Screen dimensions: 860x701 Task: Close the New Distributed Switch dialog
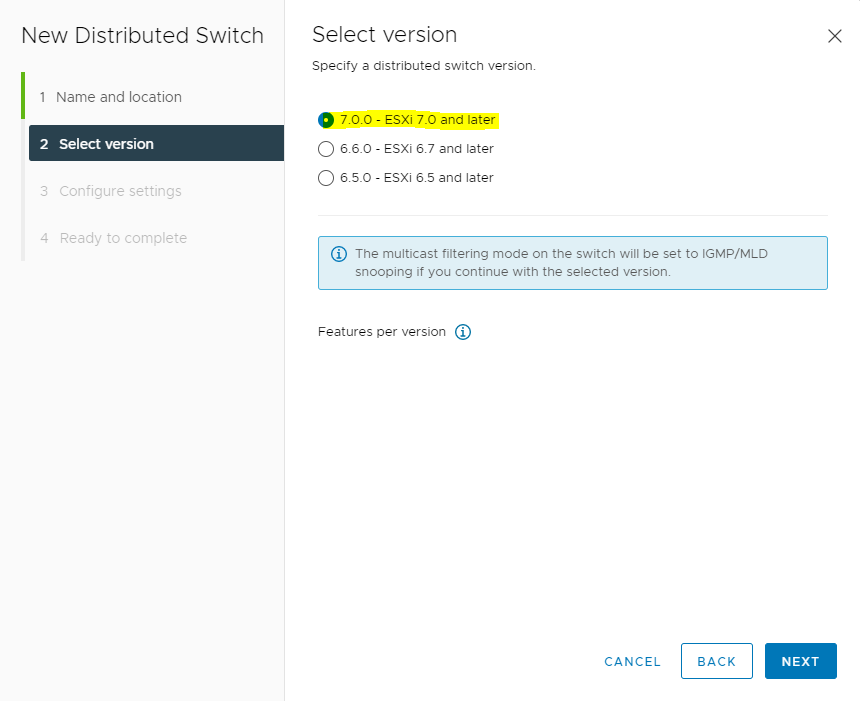tap(834, 36)
